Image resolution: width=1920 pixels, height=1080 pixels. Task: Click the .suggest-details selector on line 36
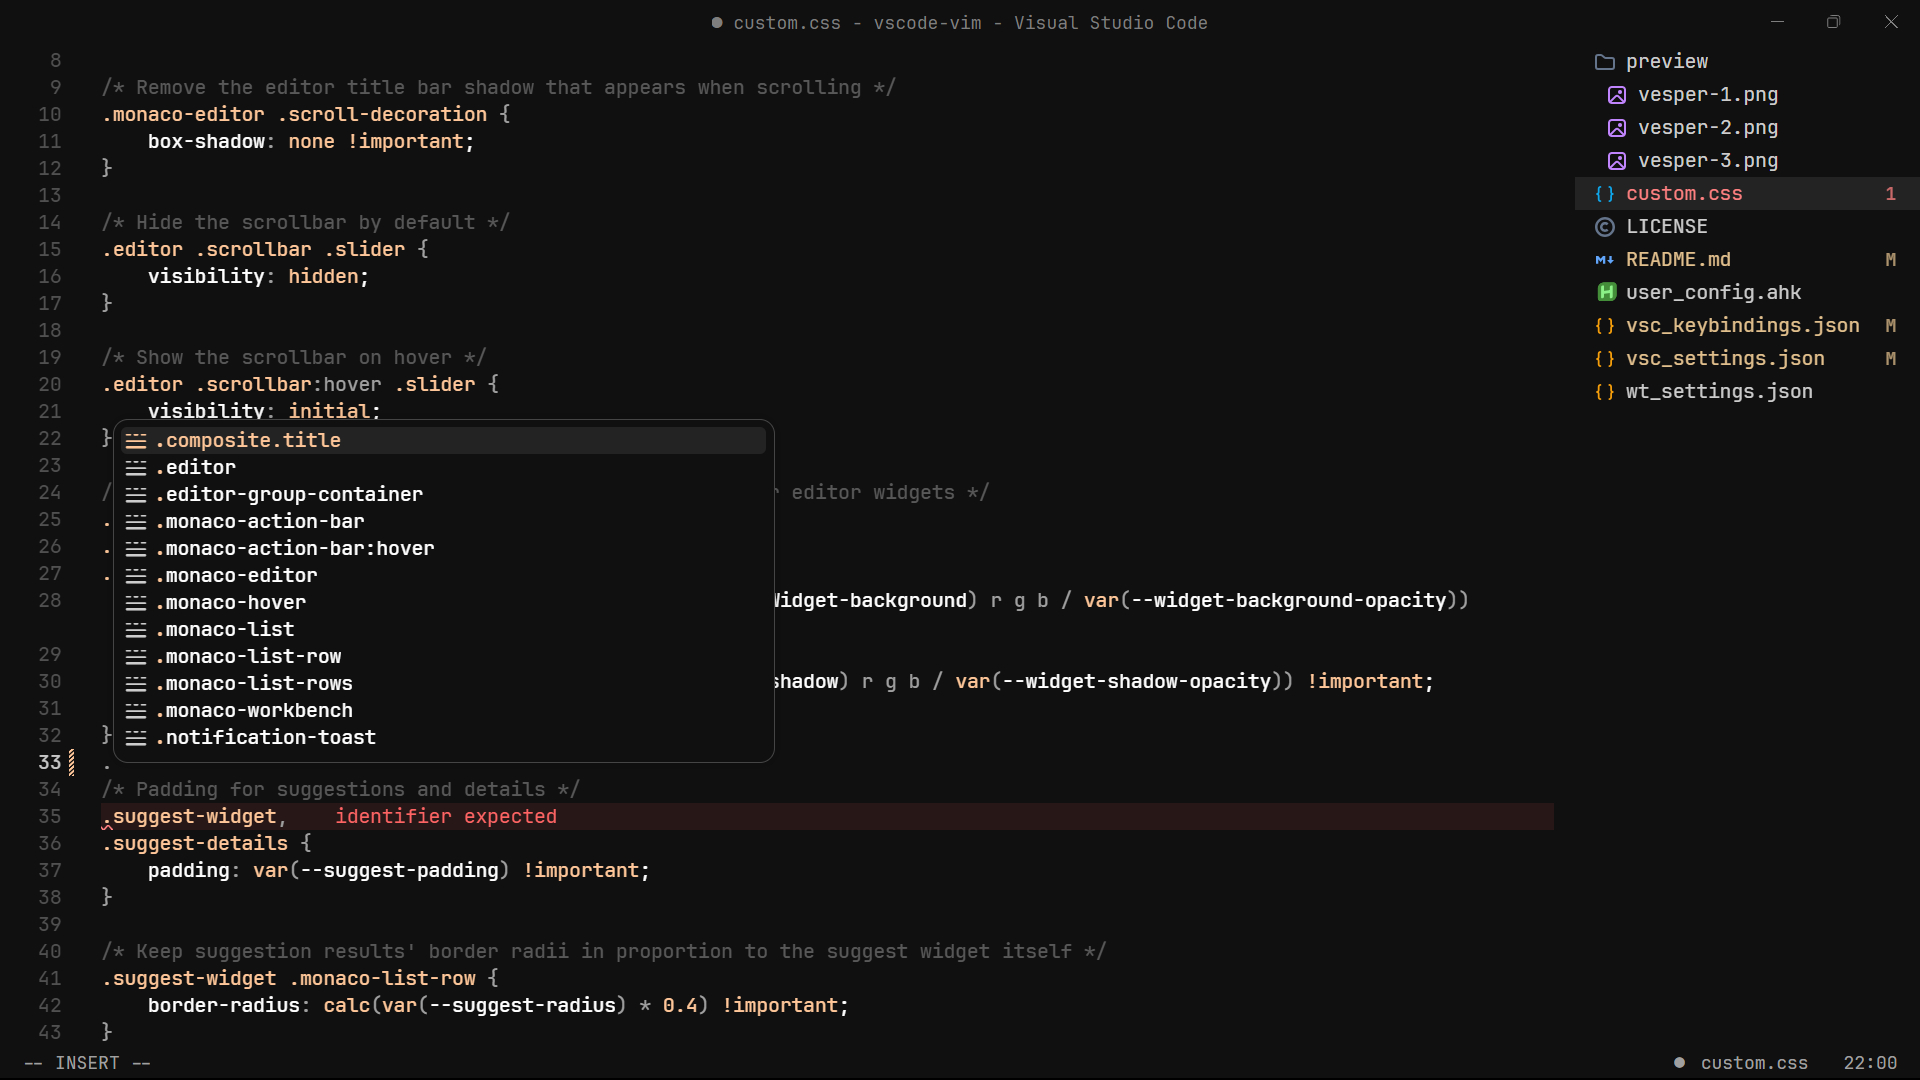point(195,844)
